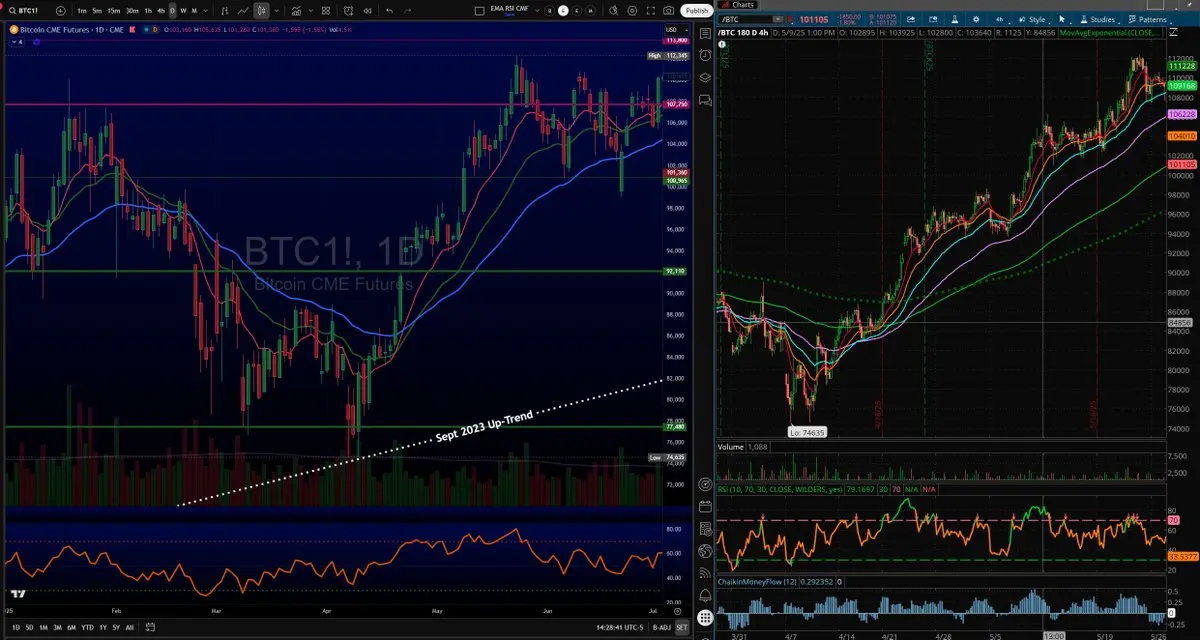This screenshot has height=640, width=1200.
Task: Open the object tree layers icon
Action: (x=704, y=77)
